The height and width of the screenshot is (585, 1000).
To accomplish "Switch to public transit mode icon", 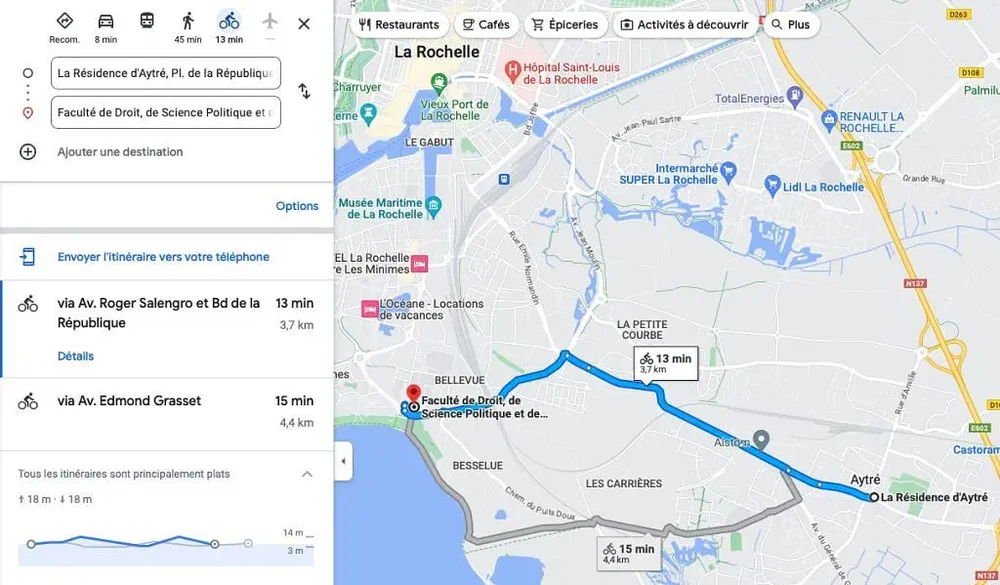I will click(147, 21).
